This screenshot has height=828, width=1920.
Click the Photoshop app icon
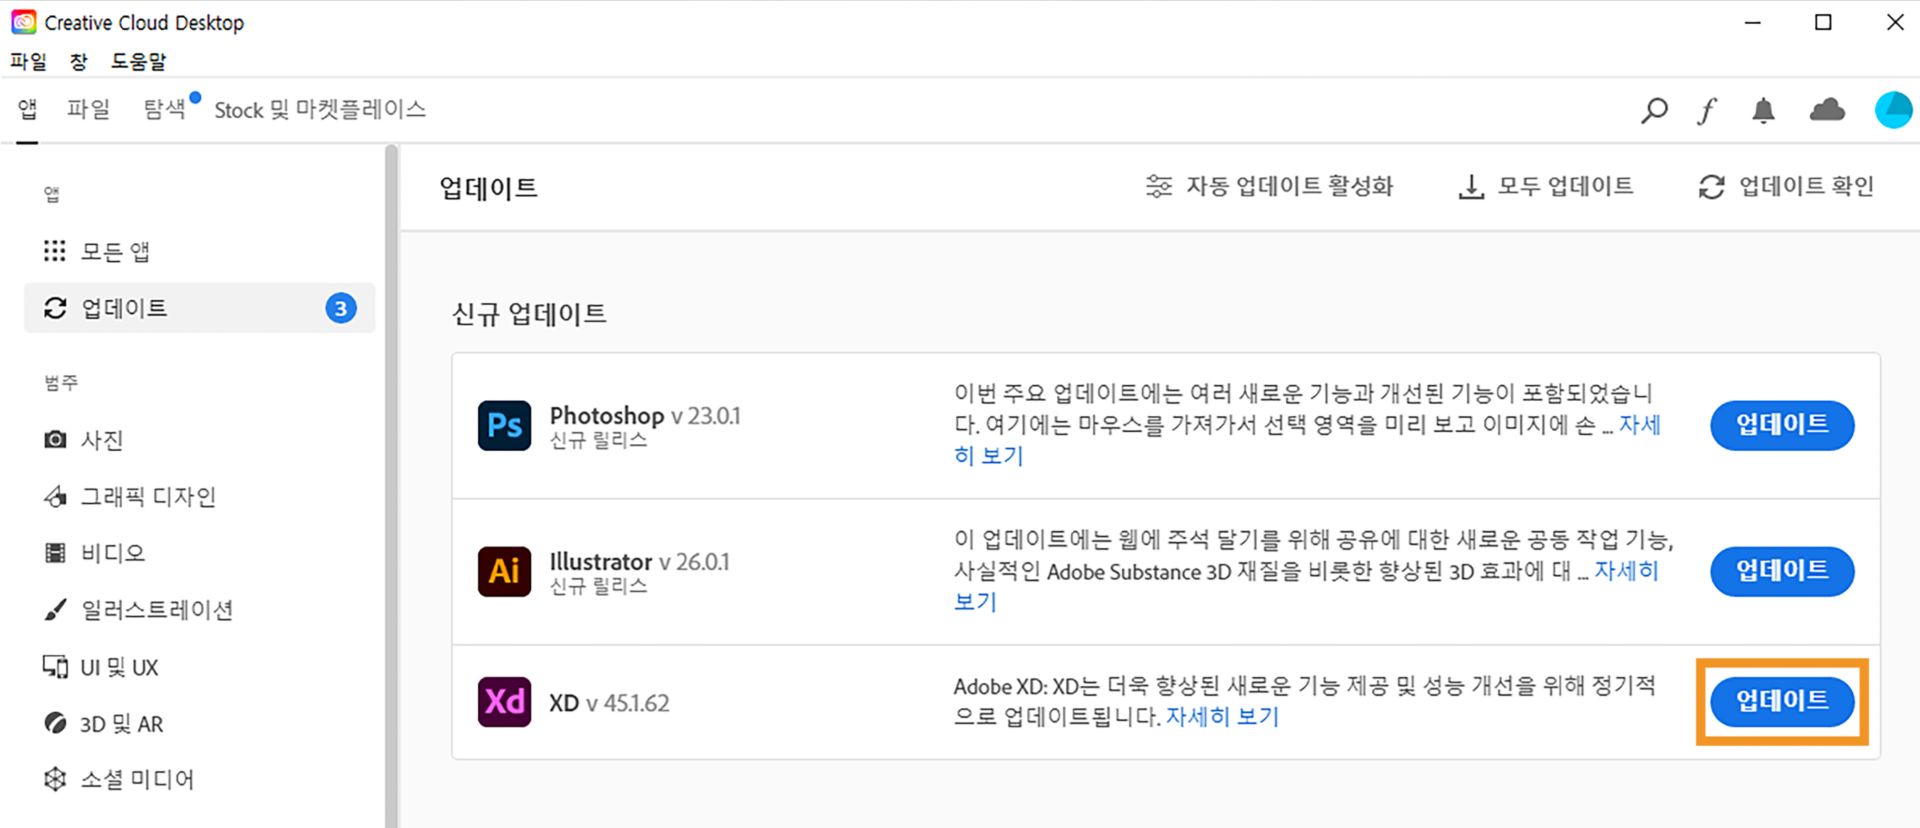click(504, 425)
